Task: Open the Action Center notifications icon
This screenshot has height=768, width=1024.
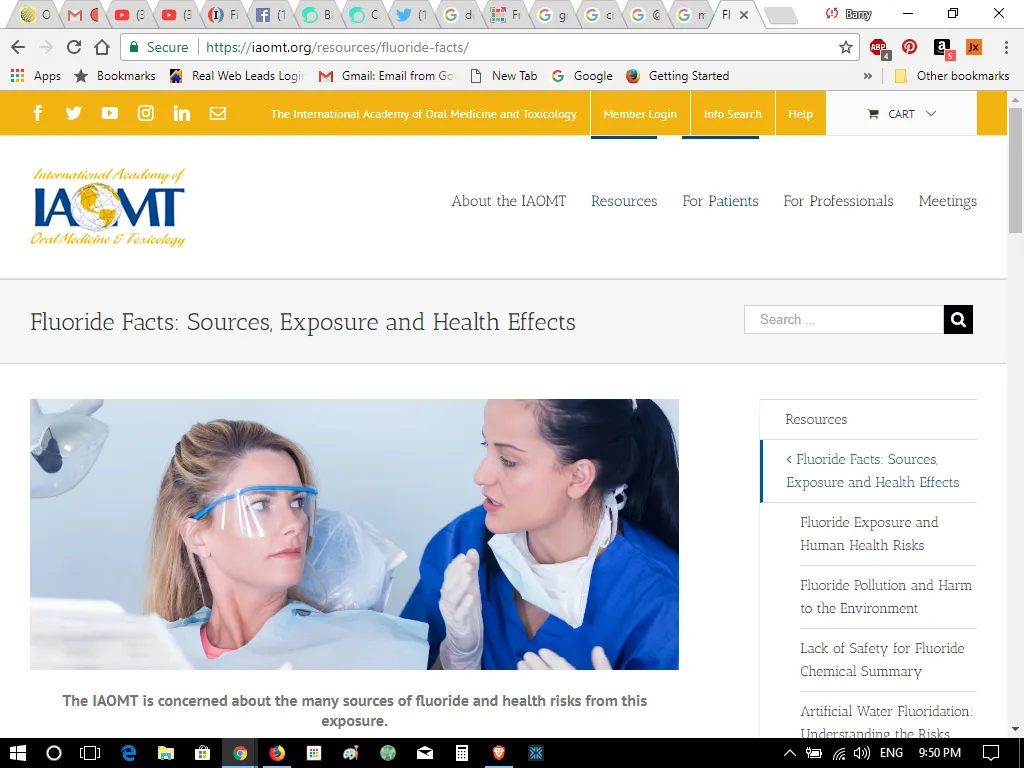Action: pyautogui.click(x=991, y=753)
